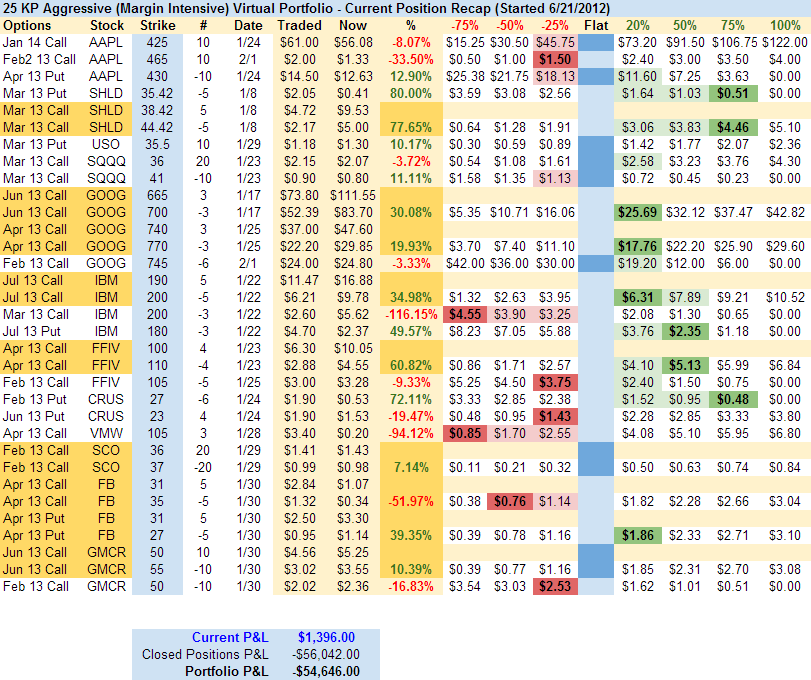Screen dimensions: 811x680
Task: Click the Flat column header
Action: [598, 24]
